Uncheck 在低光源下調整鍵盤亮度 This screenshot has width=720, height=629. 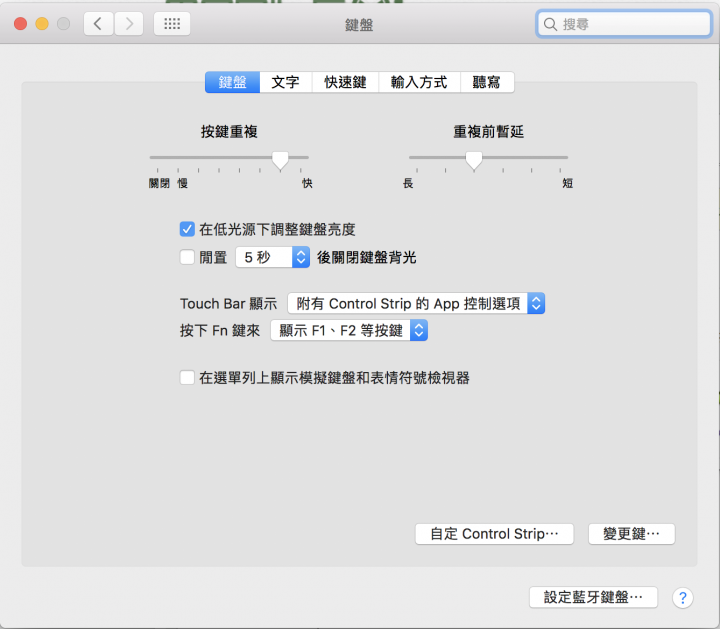click(187, 229)
